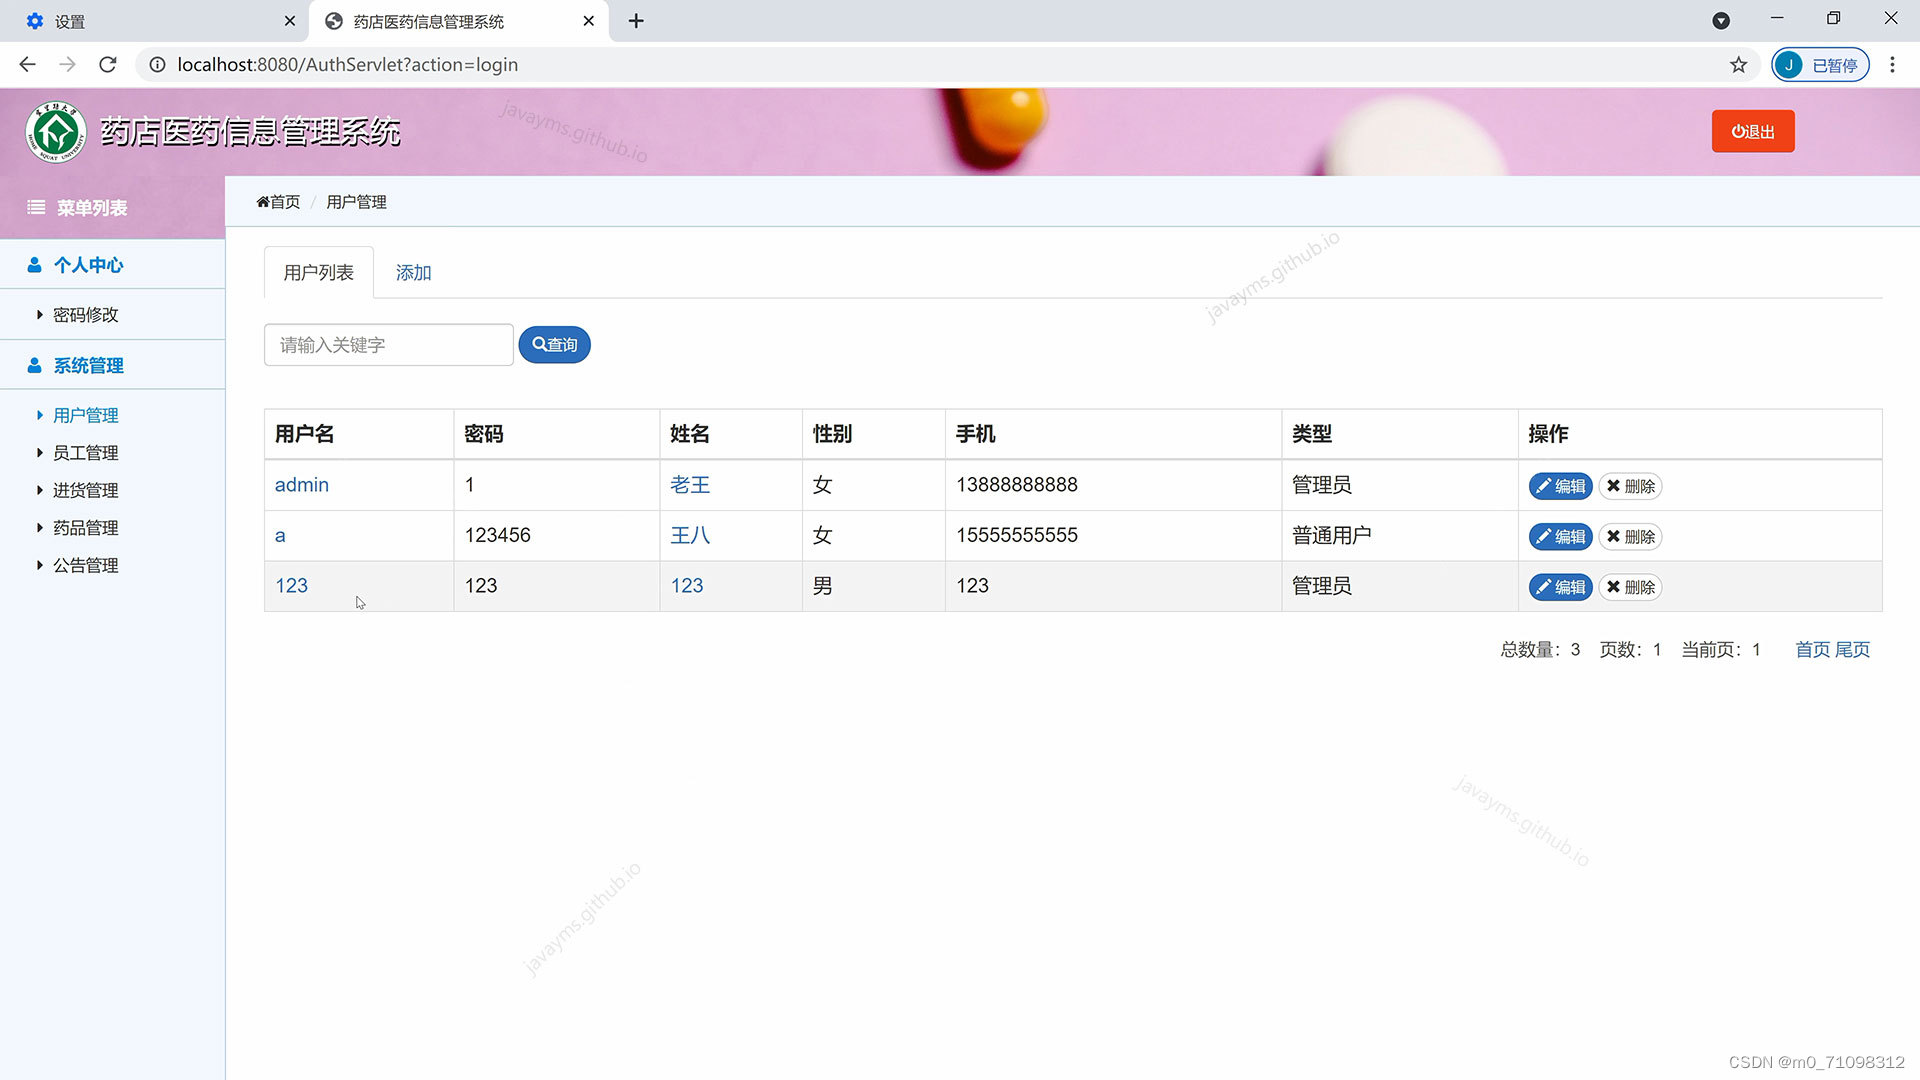Image resolution: width=1920 pixels, height=1080 pixels.
Task: Open username link 'a'
Action: [280, 536]
